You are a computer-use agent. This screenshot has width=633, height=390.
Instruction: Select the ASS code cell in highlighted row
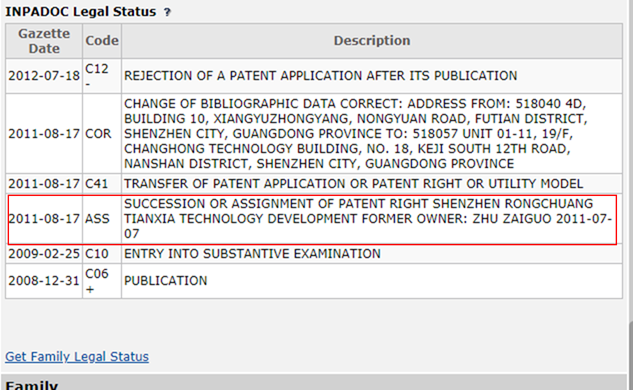tap(97, 219)
